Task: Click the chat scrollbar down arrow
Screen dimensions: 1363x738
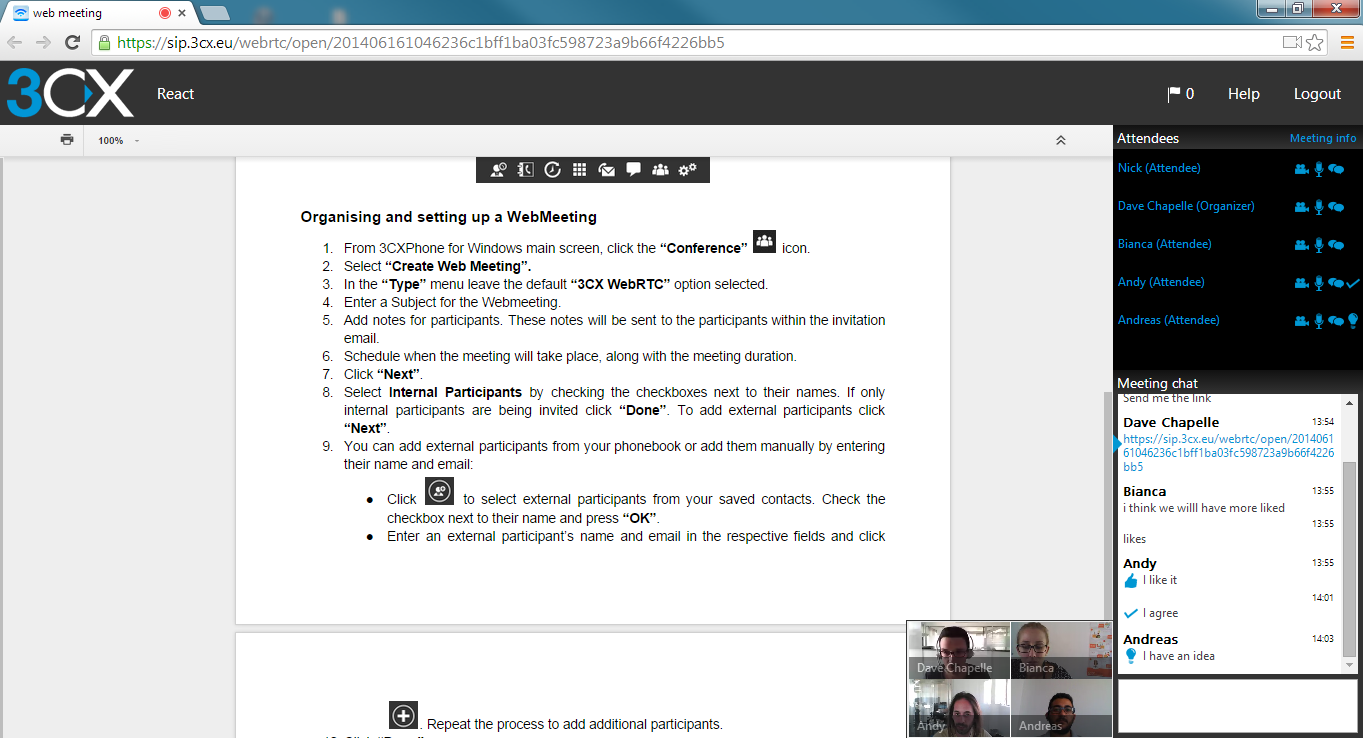Action: click(1349, 665)
